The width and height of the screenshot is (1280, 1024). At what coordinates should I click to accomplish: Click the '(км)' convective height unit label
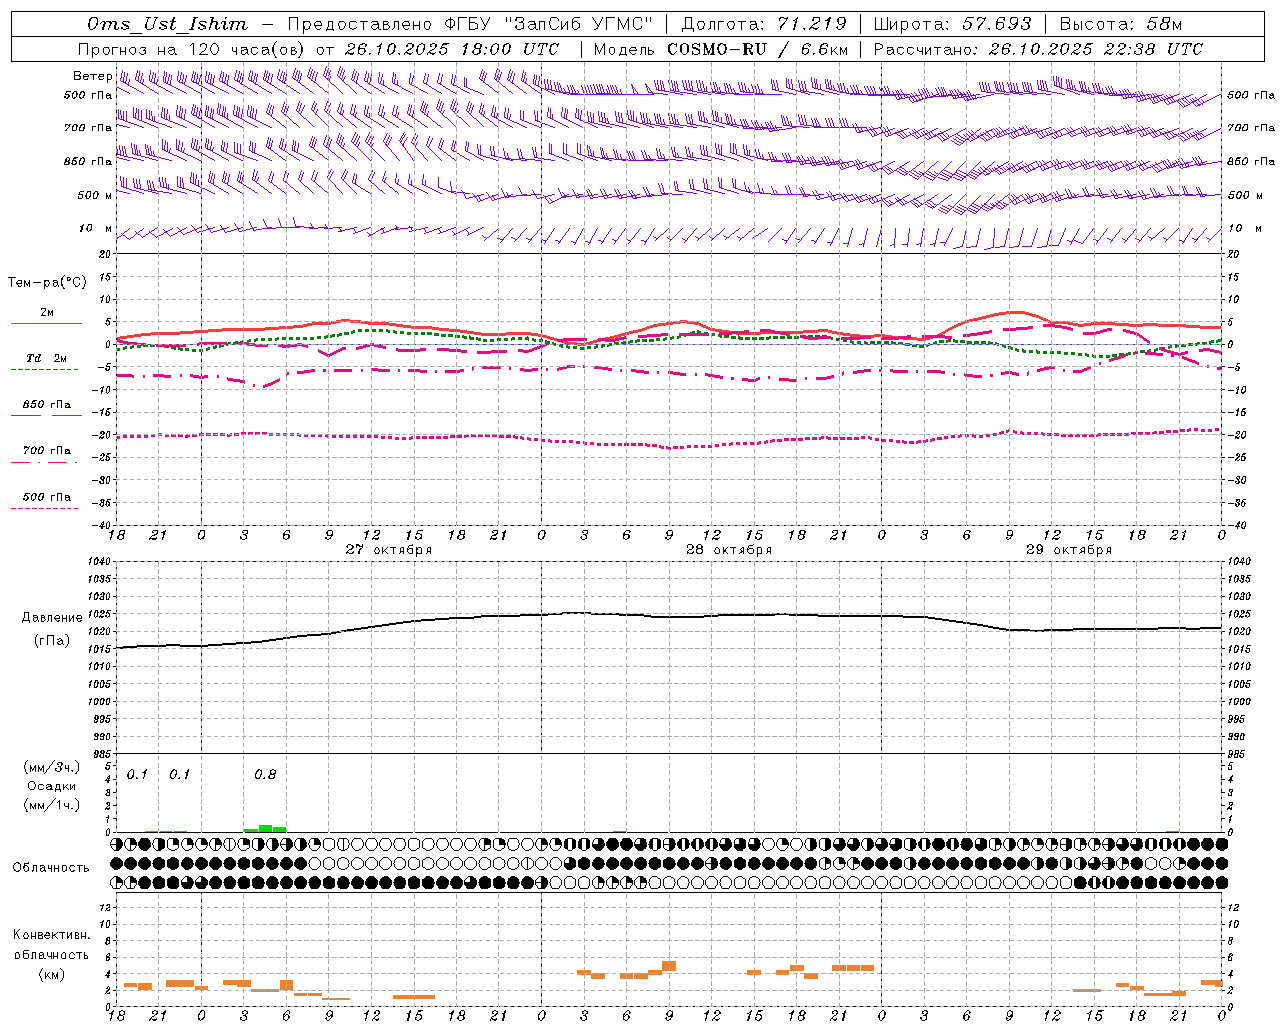(52, 974)
